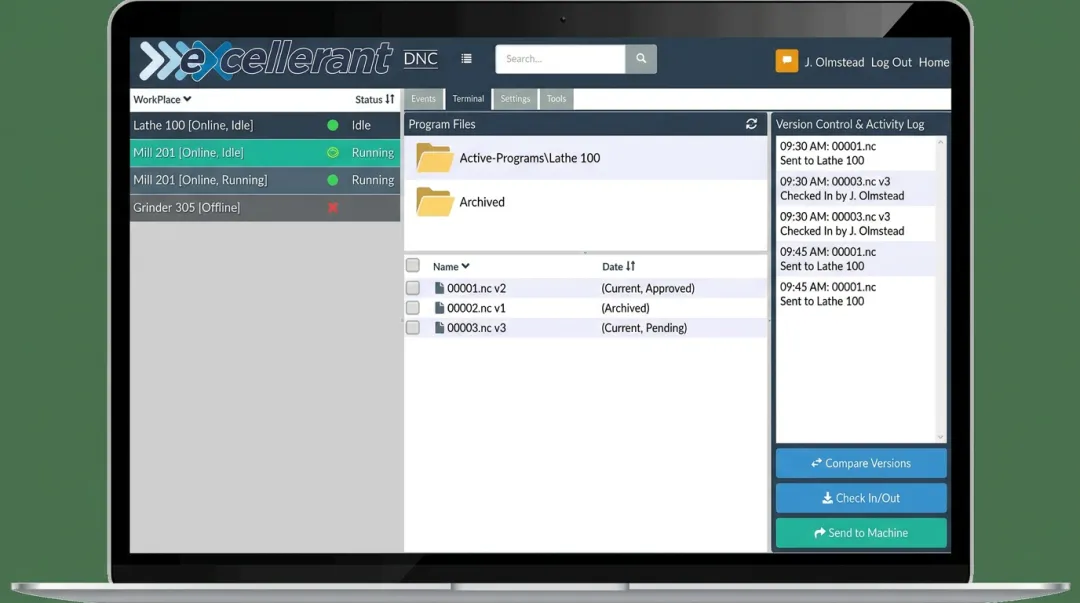1080x603 pixels.
Task: Open the orange chat notification icon
Action: 787,61
